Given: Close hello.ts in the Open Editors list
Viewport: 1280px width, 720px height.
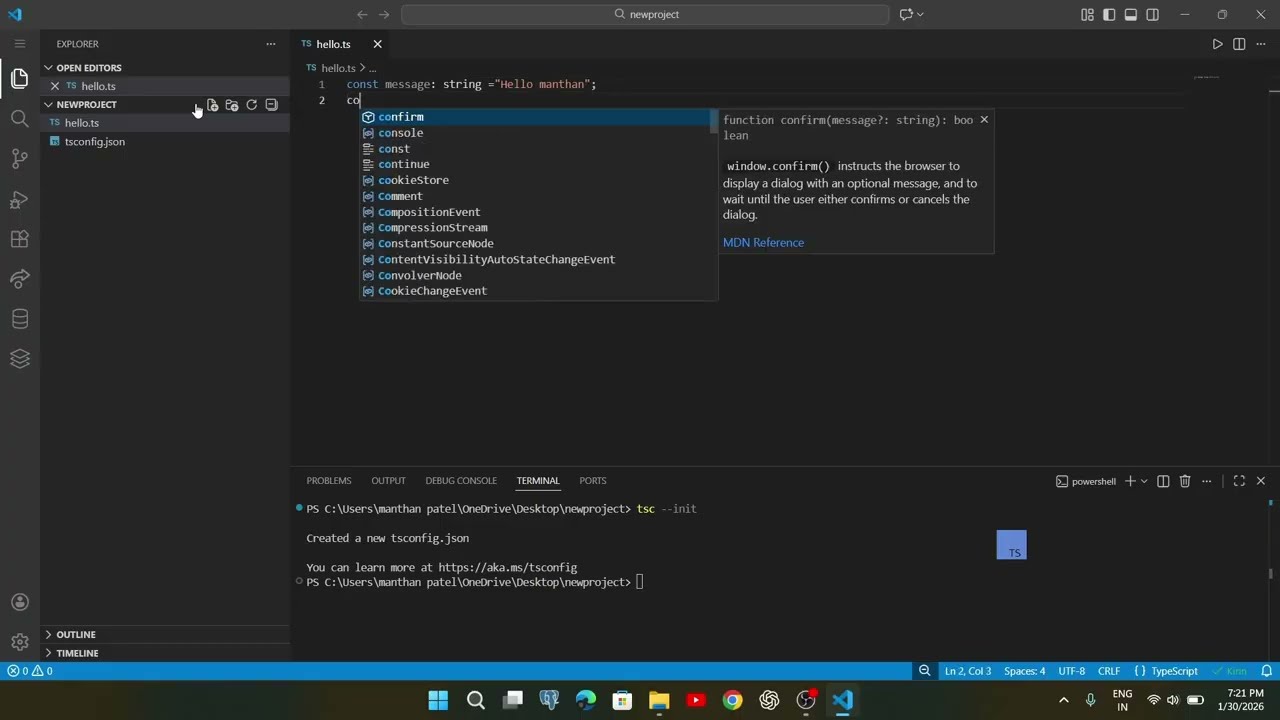Looking at the screenshot, I should [55, 86].
